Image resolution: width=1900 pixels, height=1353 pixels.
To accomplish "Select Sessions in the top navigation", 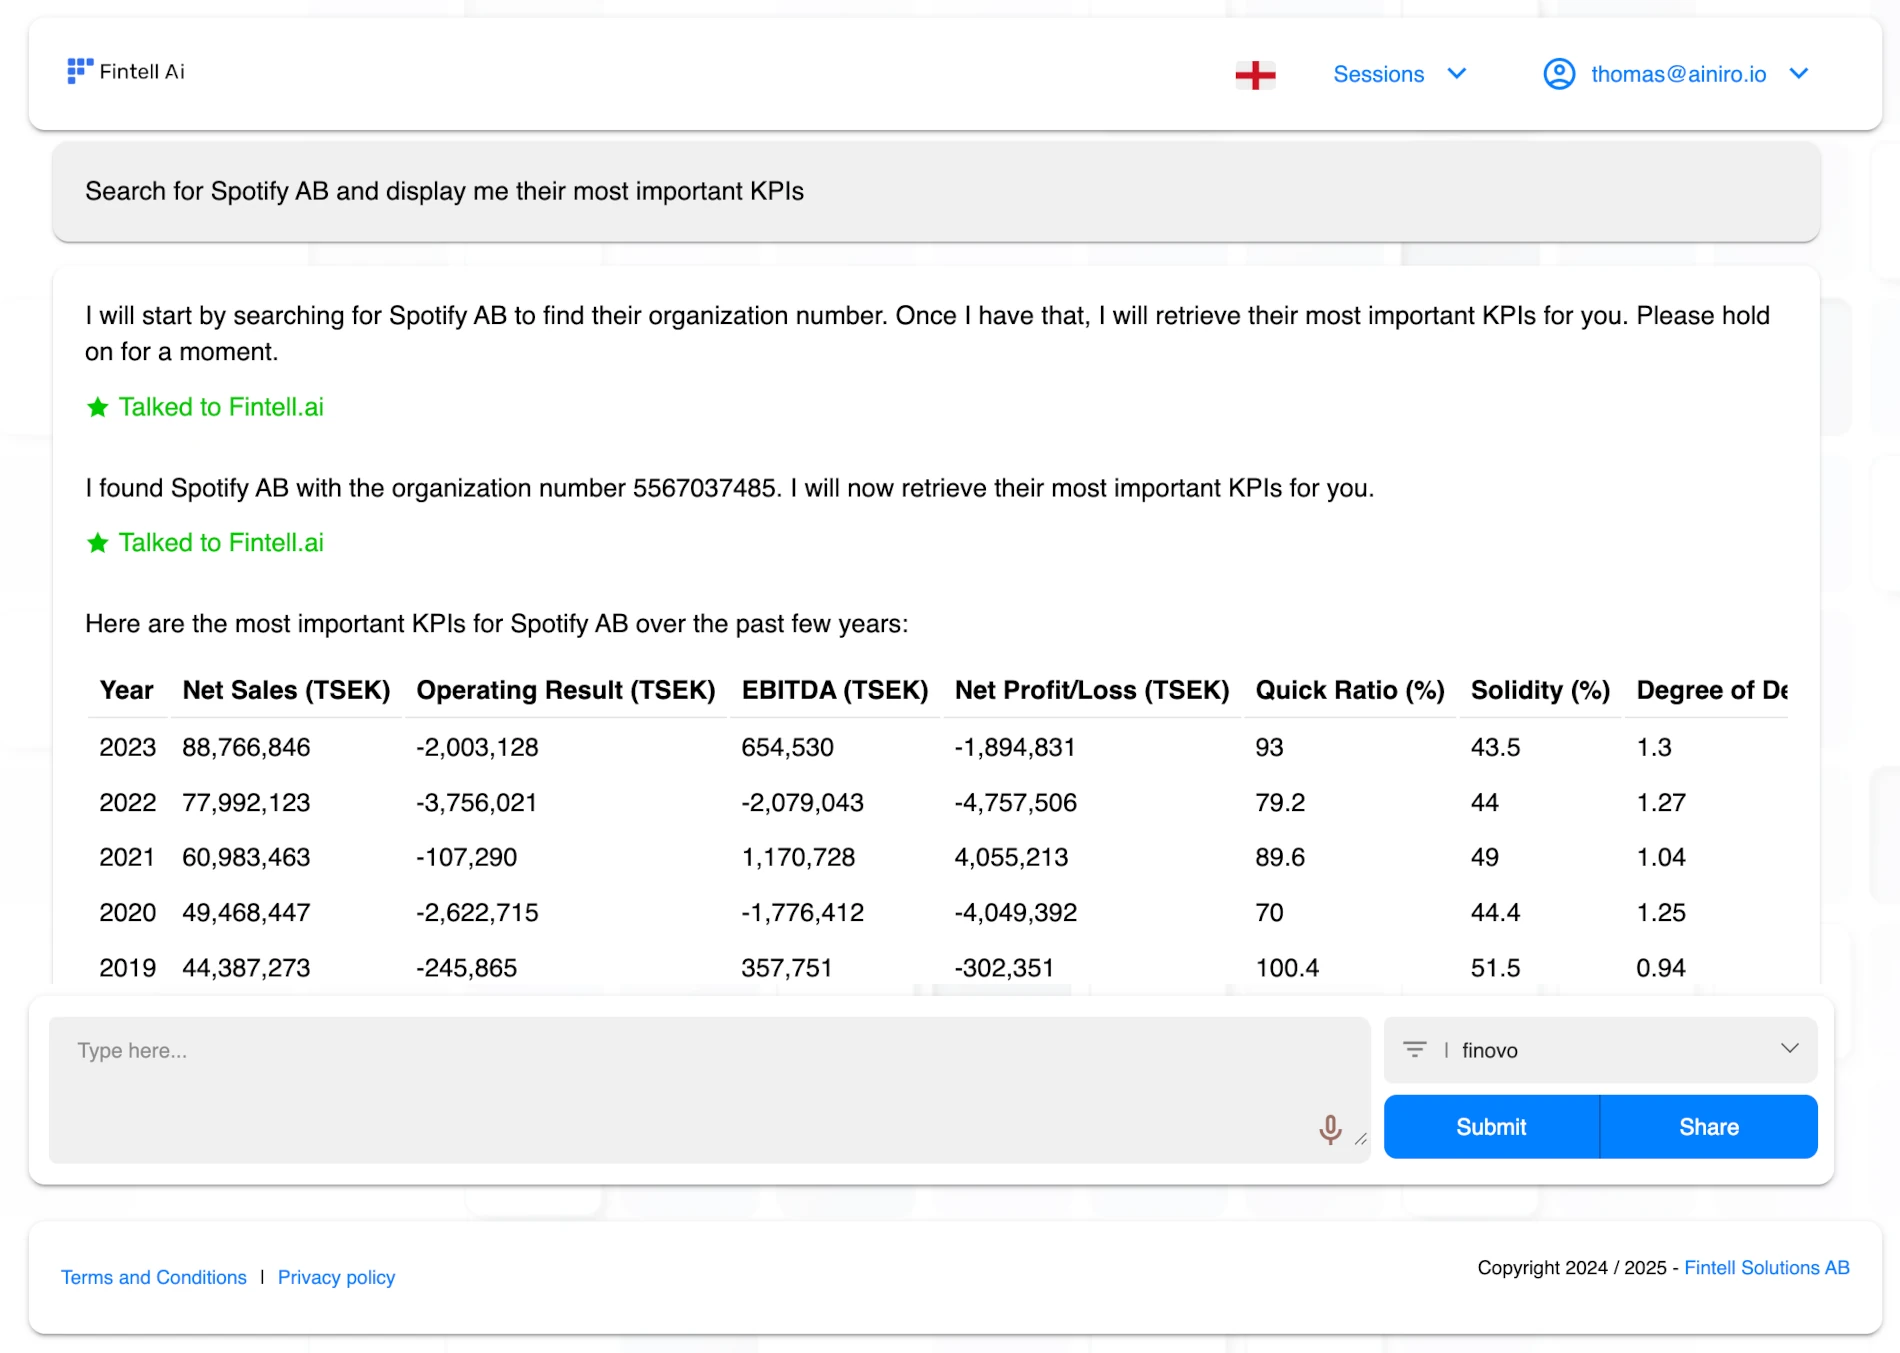I will tap(1378, 73).
